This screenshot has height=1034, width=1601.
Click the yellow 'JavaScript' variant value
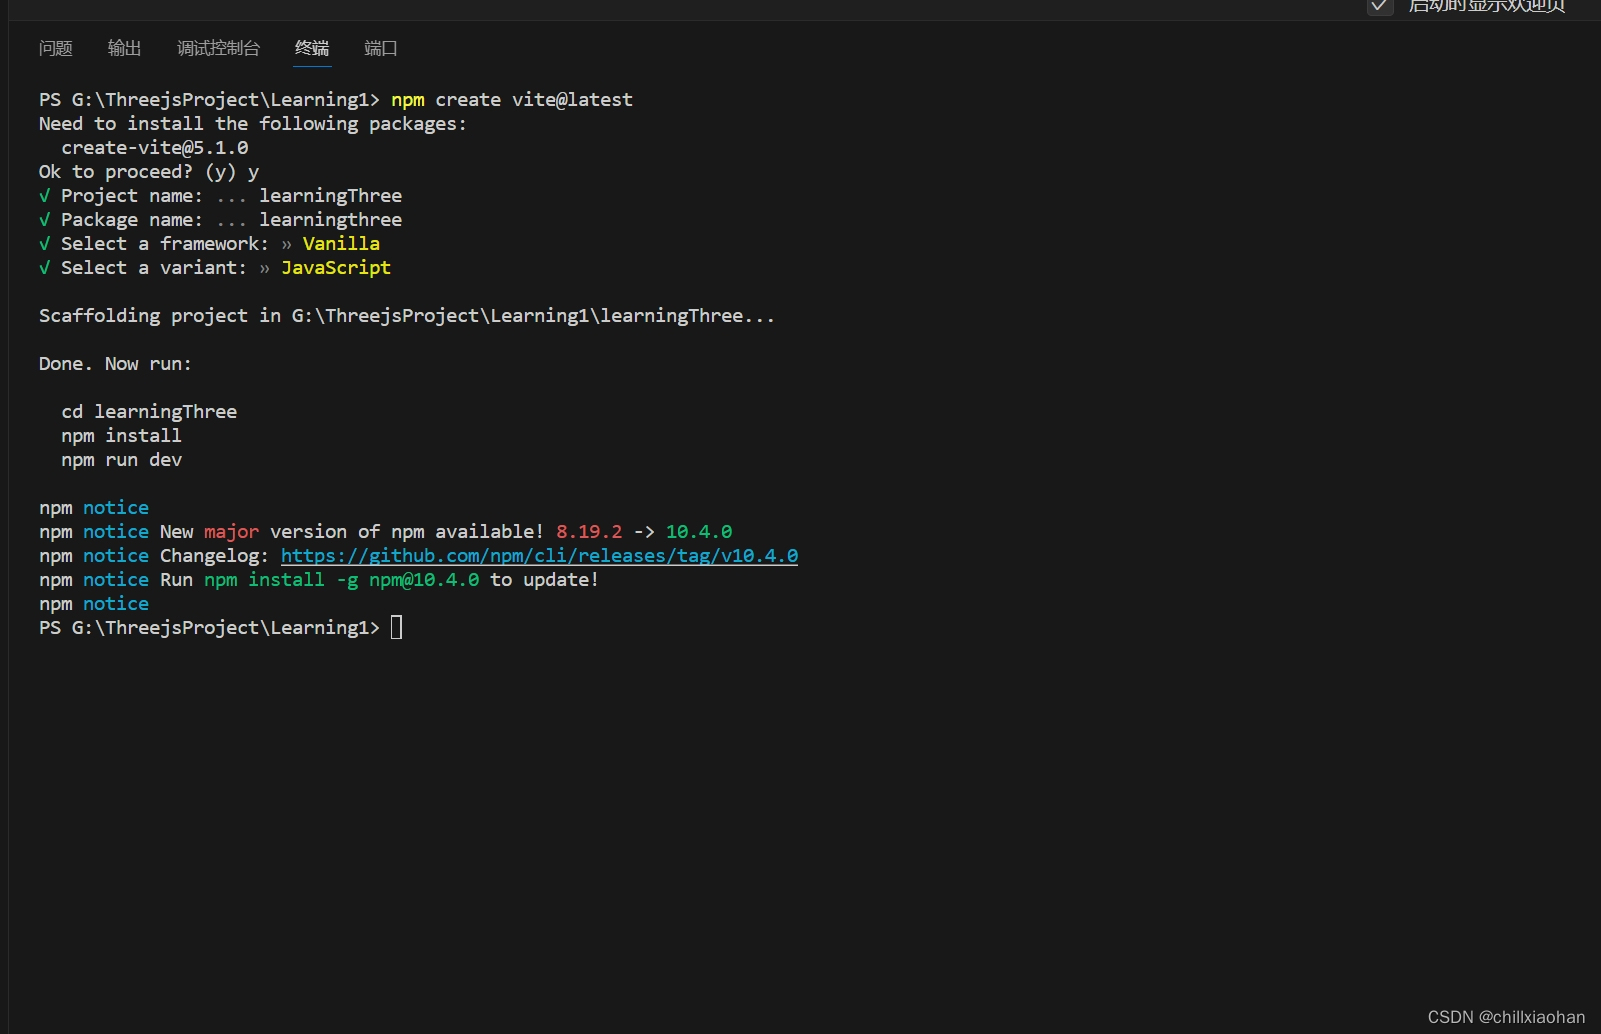tap(336, 268)
